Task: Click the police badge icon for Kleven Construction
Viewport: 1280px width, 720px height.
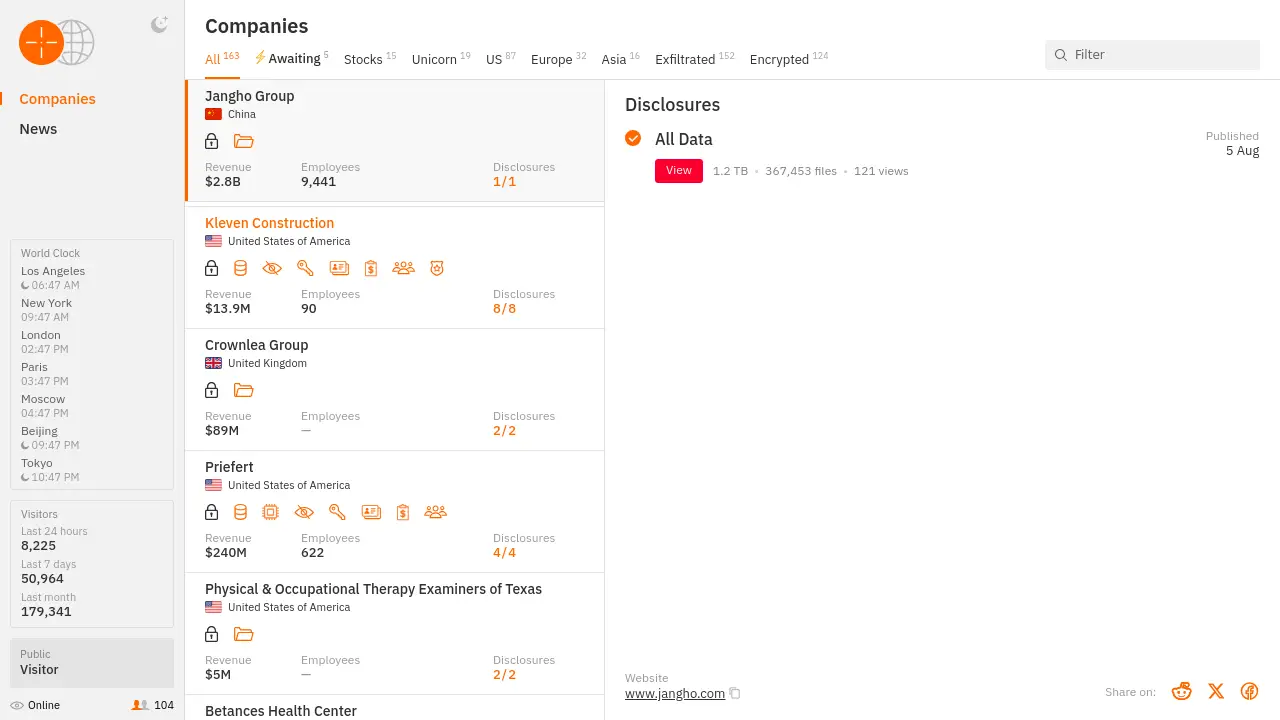Action: click(436, 268)
